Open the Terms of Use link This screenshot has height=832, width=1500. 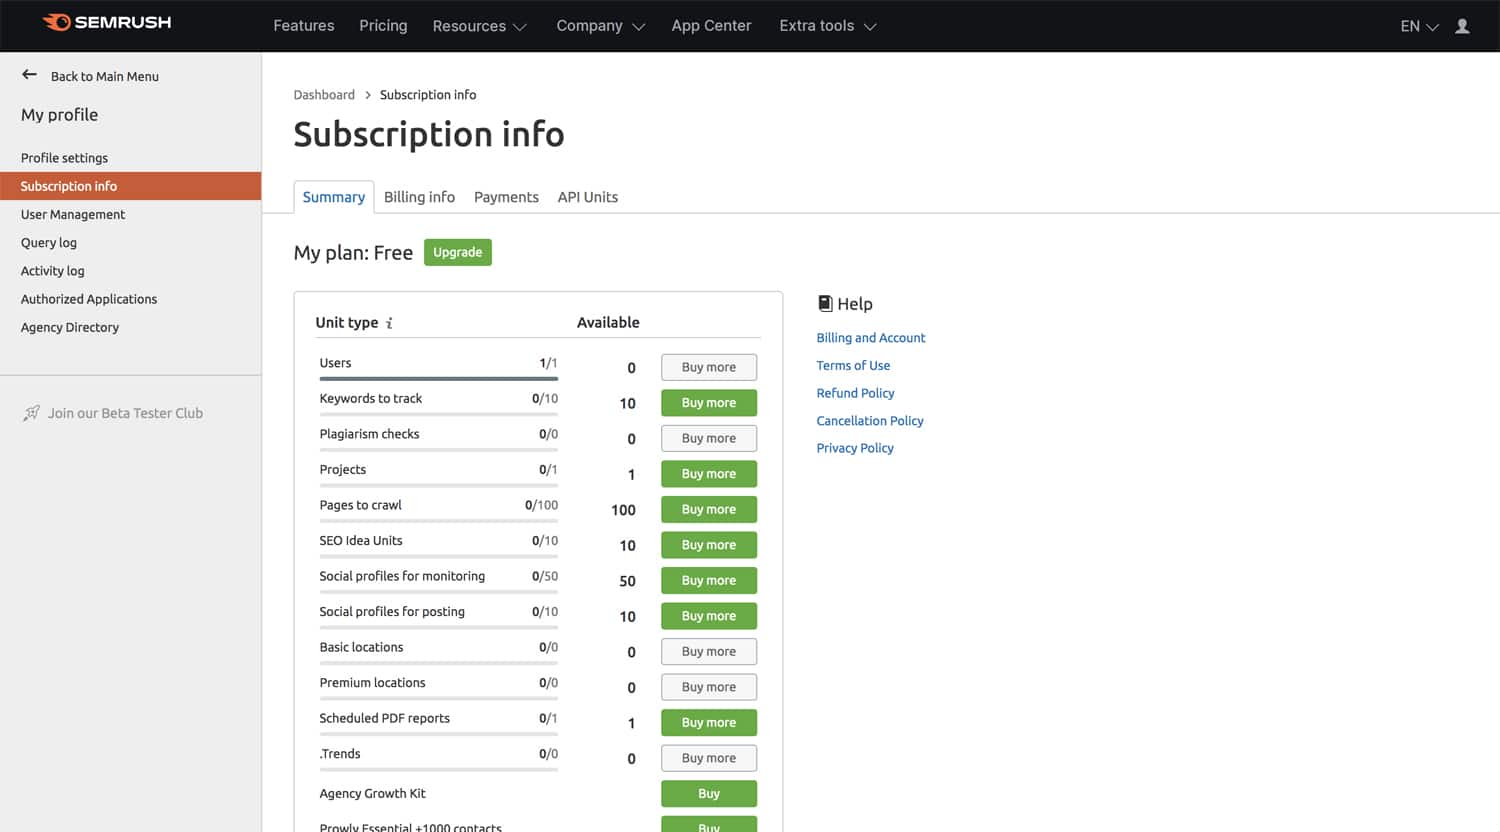pyautogui.click(x=853, y=366)
